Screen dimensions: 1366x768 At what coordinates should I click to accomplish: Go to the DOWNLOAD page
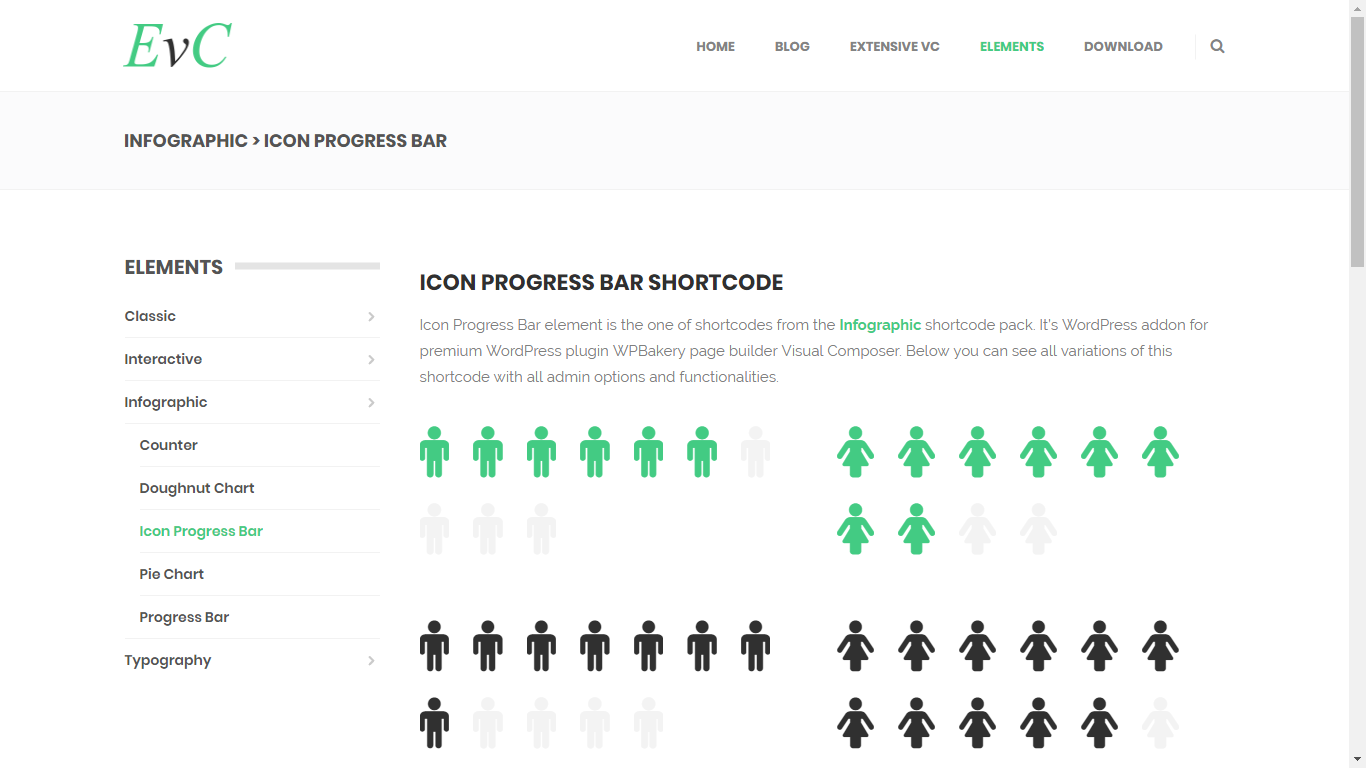1123,46
